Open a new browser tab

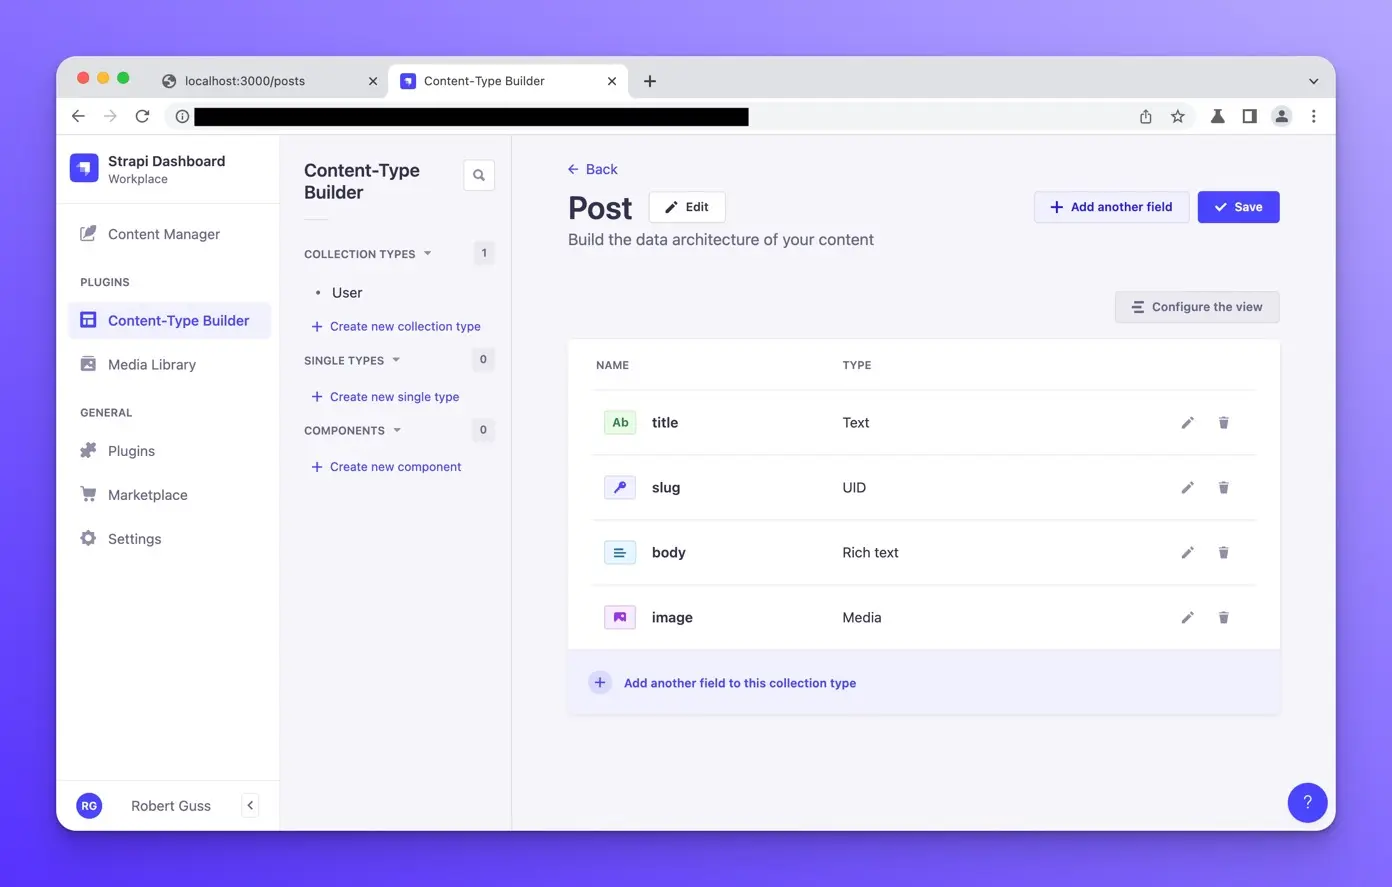(x=650, y=81)
